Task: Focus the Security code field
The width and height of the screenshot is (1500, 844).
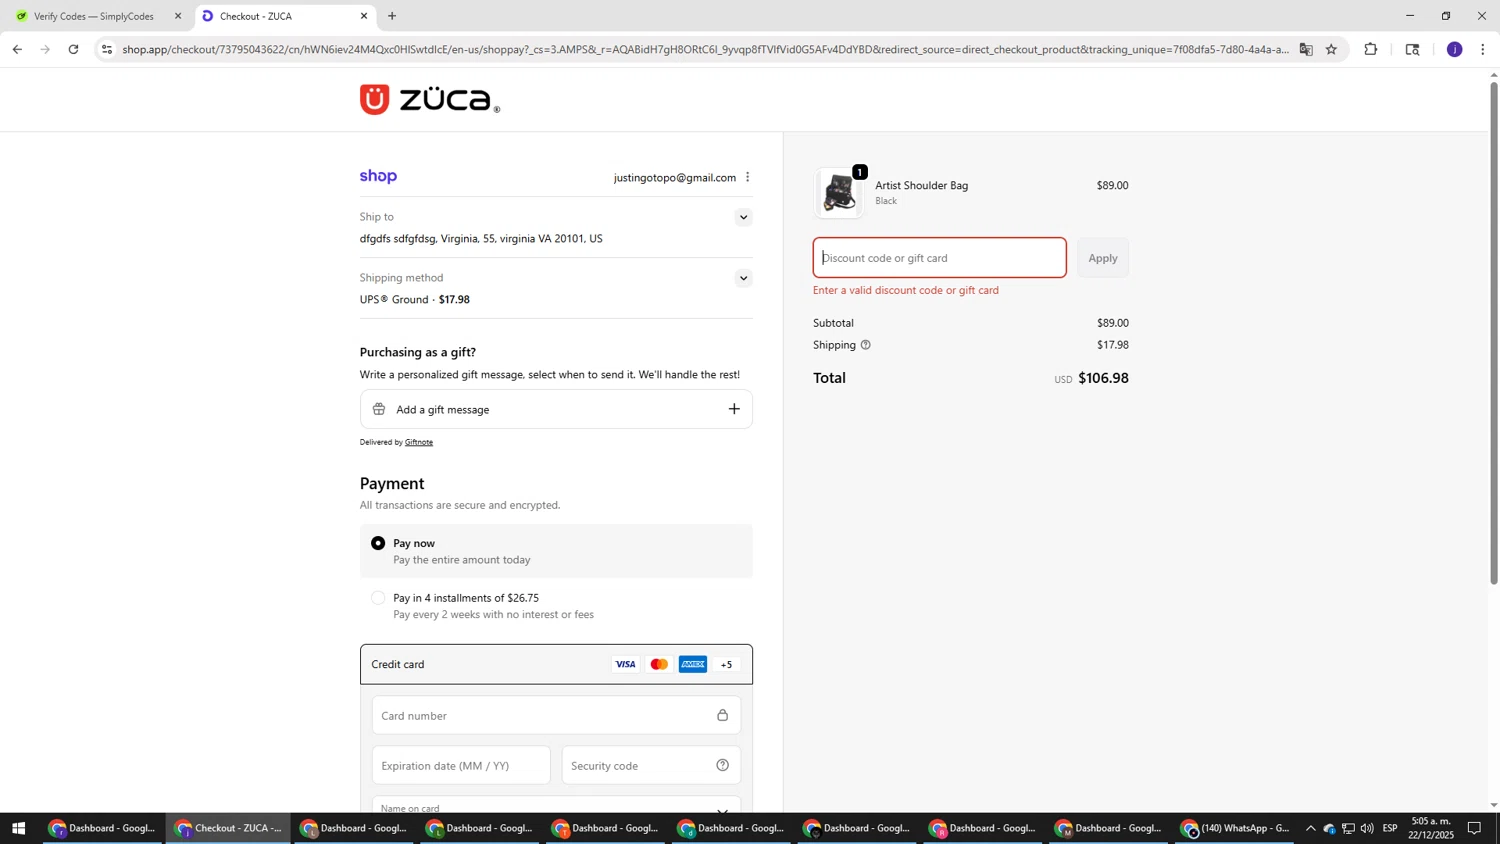Action: point(651,766)
